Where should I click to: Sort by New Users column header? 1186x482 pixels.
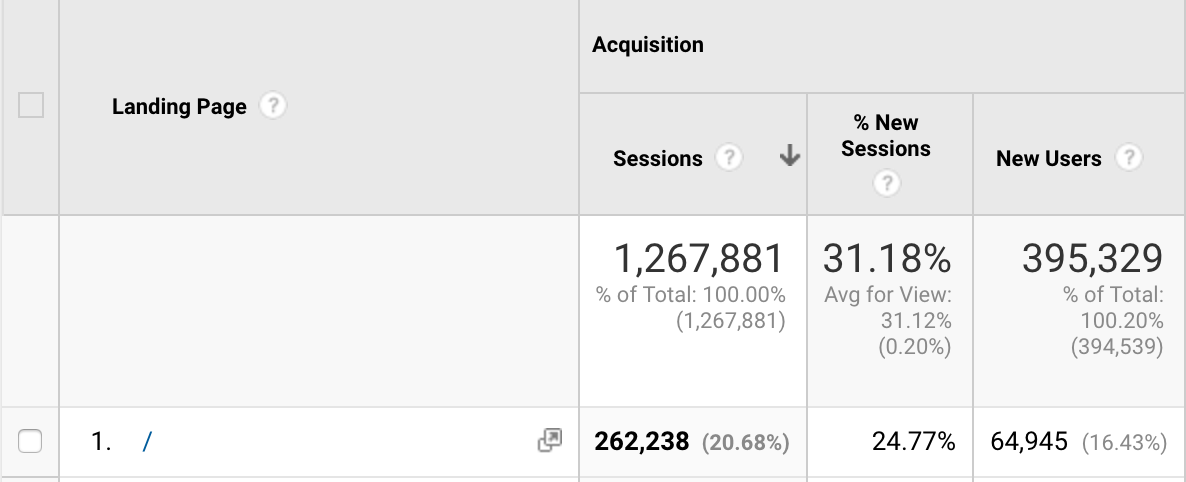click(1048, 159)
